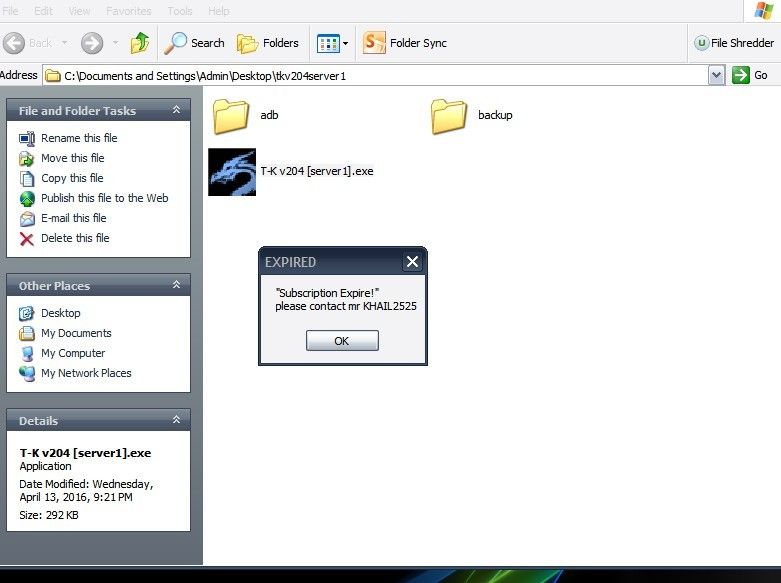Close the EXPIRED dialog box
781x583 pixels.
tap(412, 262)
